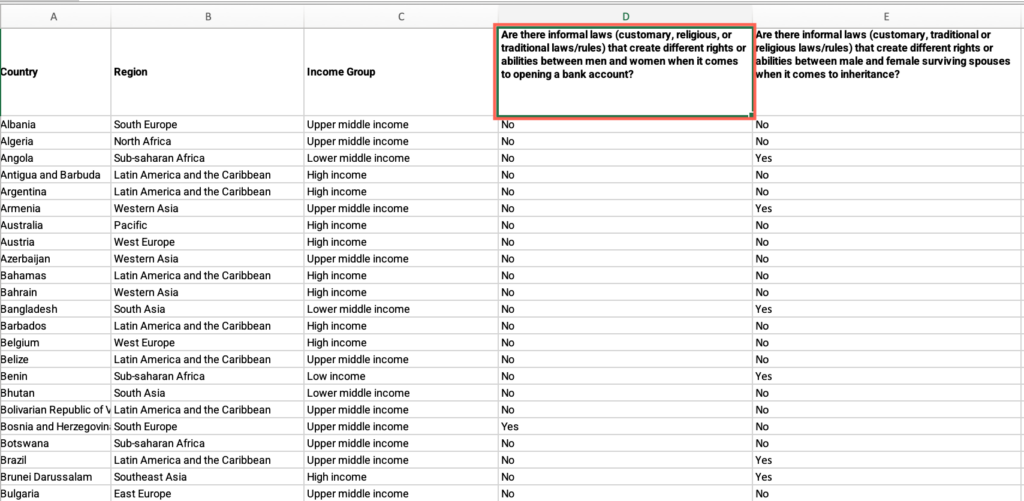1024x501 pixels.
Task: Click Angola's Yes cell in column E
Action: pos(888,158)
